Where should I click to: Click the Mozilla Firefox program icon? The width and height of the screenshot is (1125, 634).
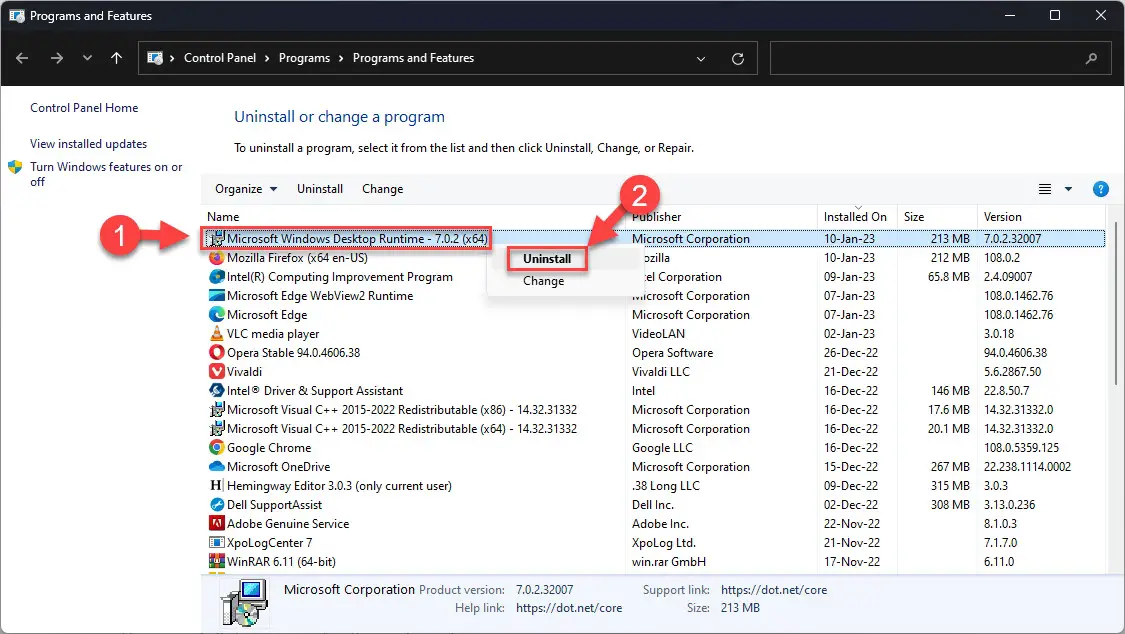coord(217,258)
